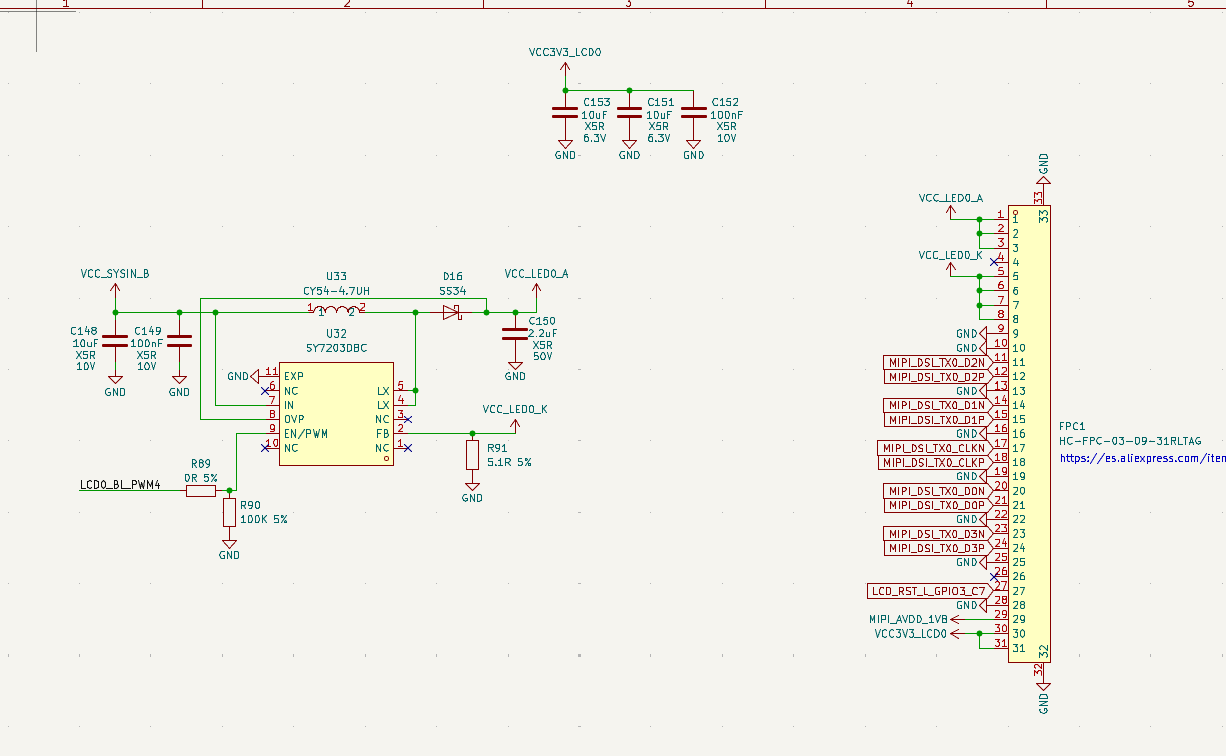Select the MIPI_DSI_TX0_D3P global label
Screen dimensions: 1226x756
click(x=936, y=548)
